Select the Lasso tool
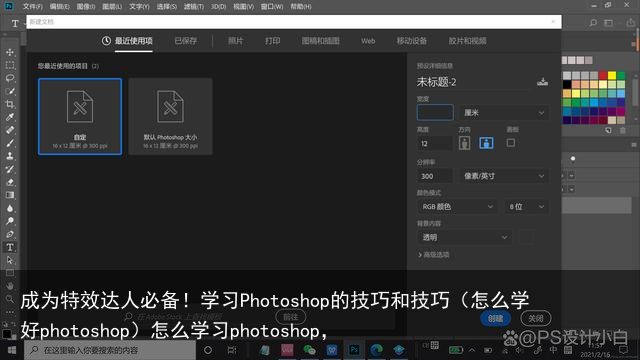This screenshot has width=640, height=360. click(10, 78)
